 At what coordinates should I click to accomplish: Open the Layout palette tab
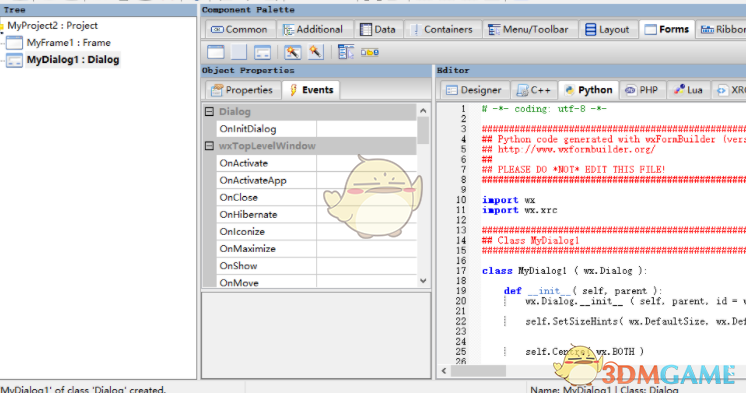click(608, 29)
